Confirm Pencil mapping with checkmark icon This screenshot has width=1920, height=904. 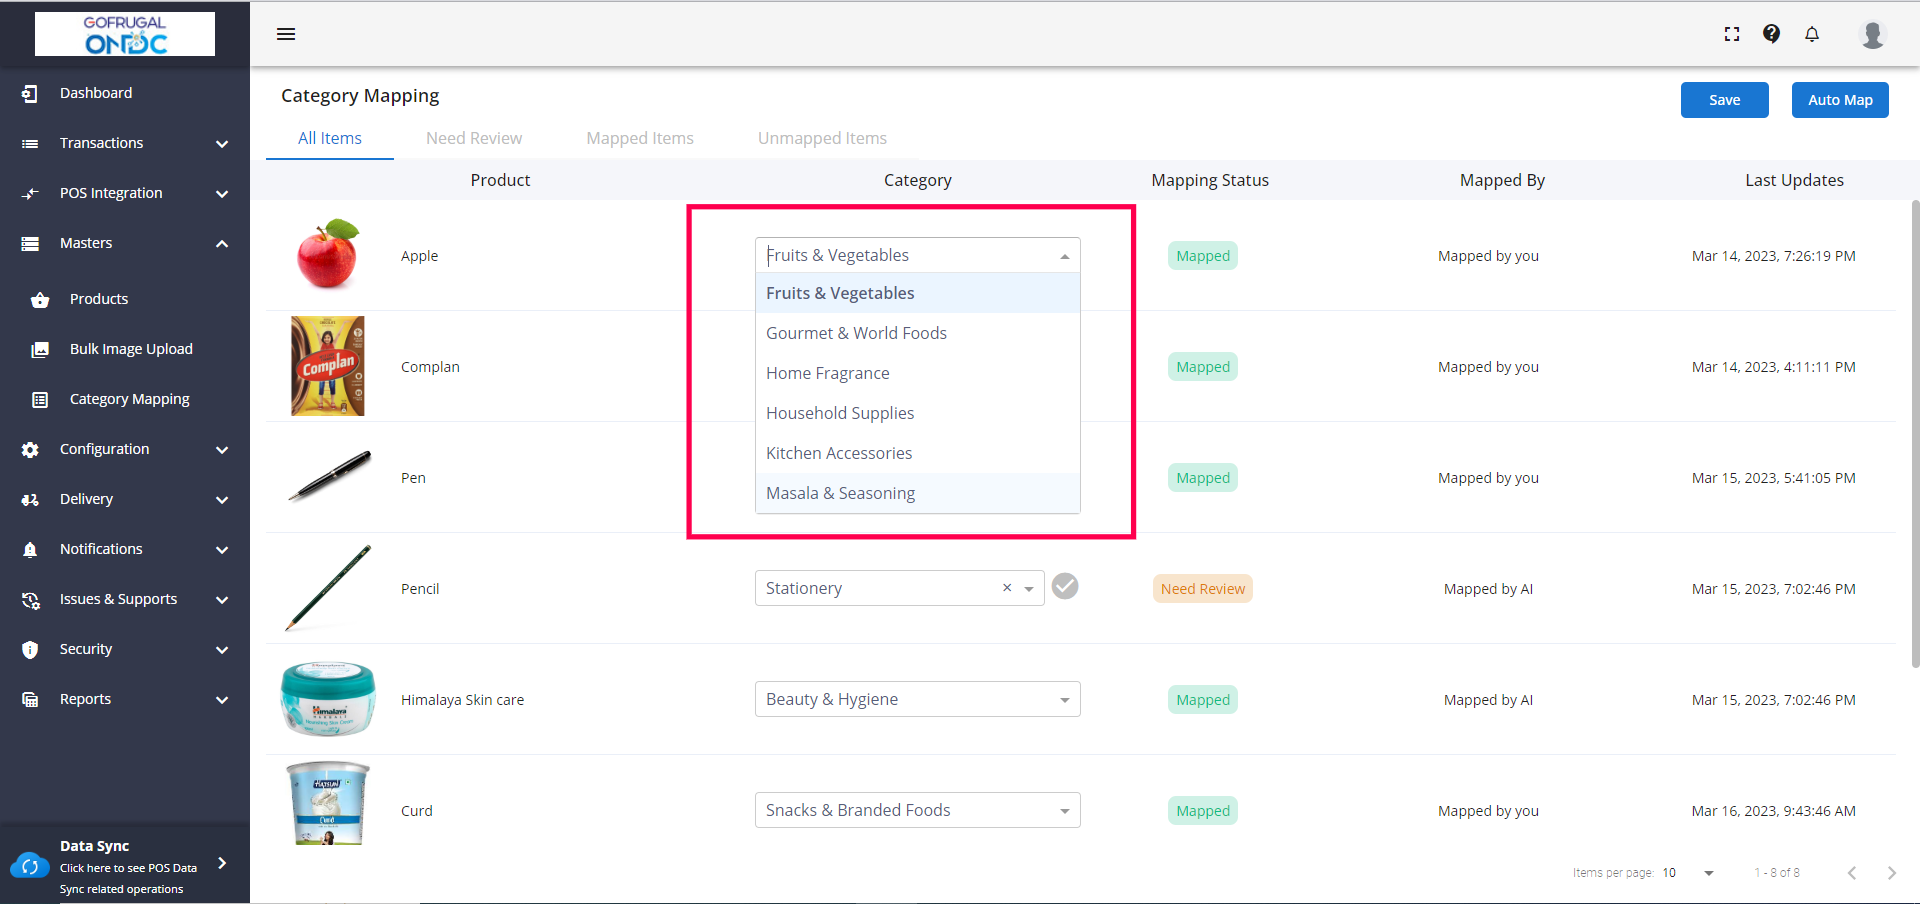point(1065,587)
